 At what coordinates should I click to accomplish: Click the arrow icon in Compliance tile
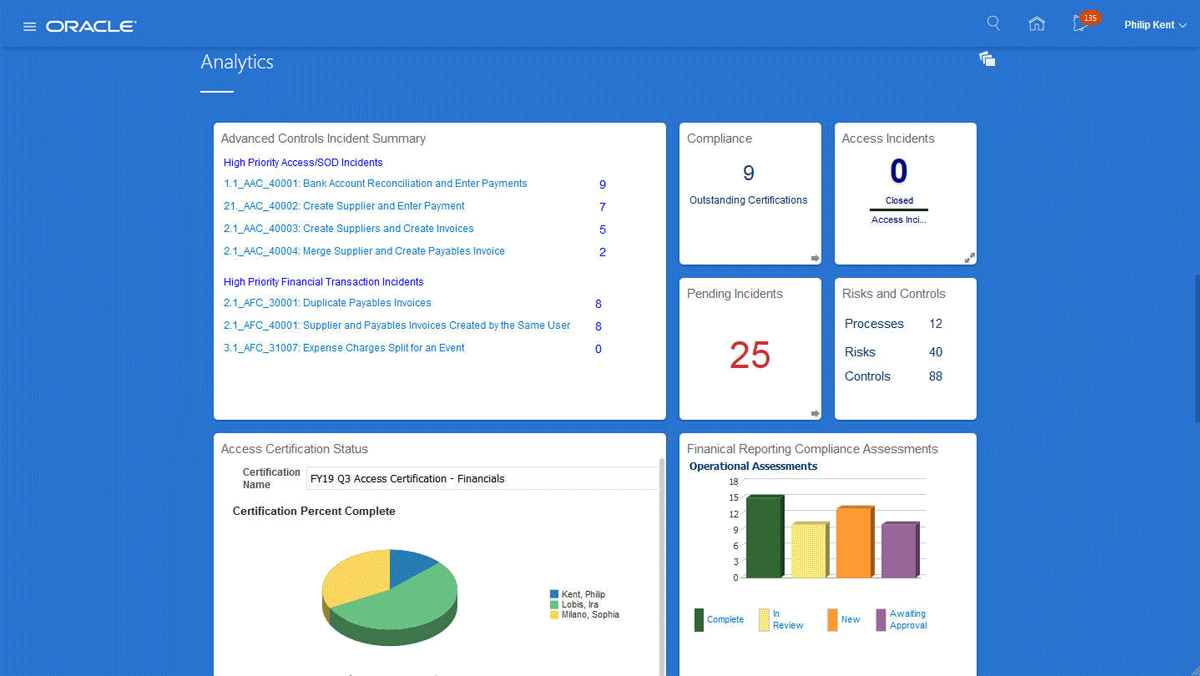[x=815, y=259]
